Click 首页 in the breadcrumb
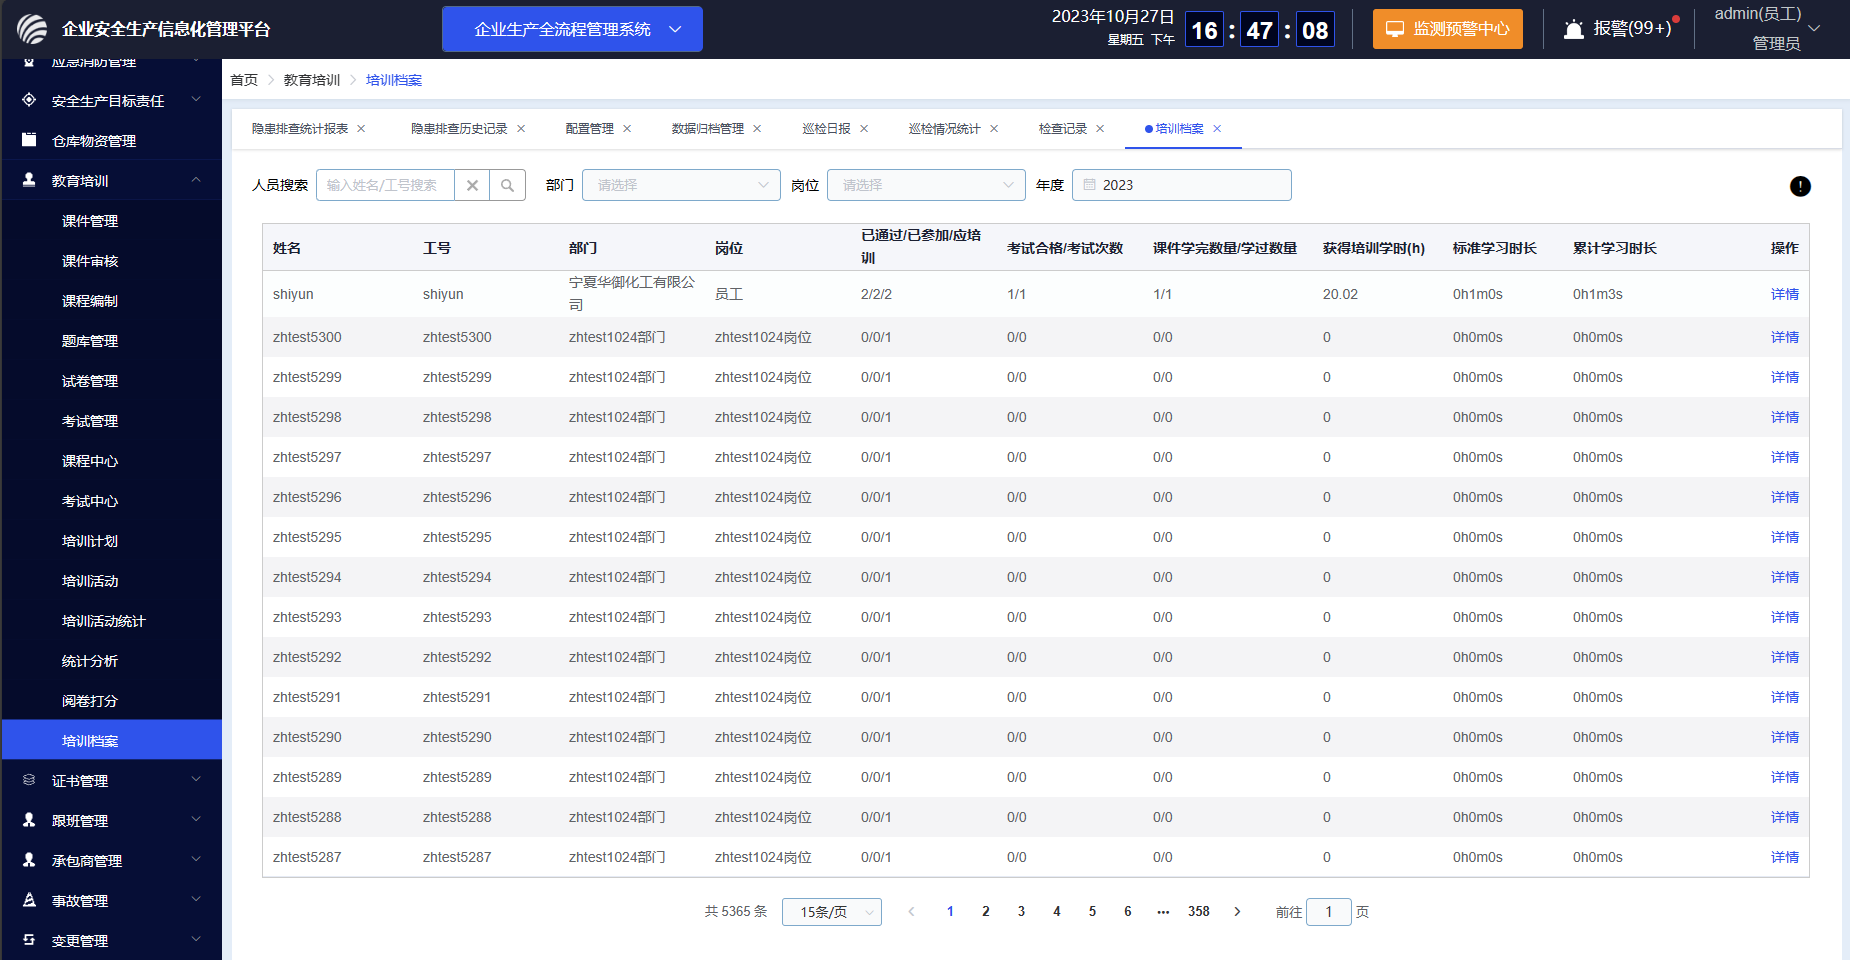This screenshot has height=960, width=1850. pyautogui.click(x=244, y=80)
